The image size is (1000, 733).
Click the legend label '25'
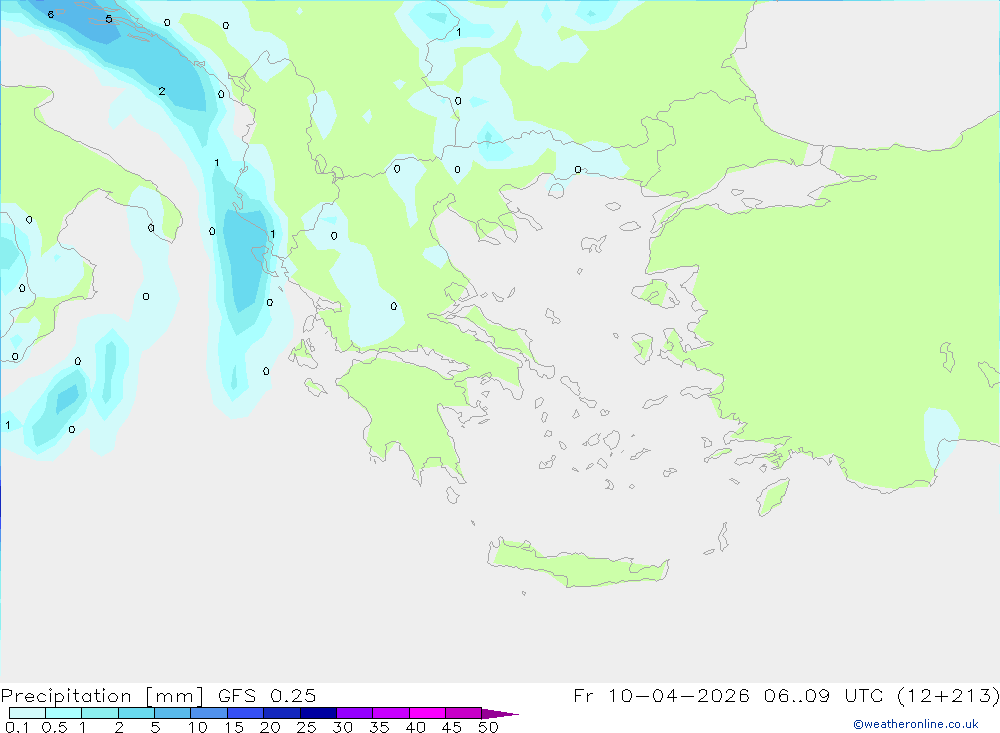307,727
